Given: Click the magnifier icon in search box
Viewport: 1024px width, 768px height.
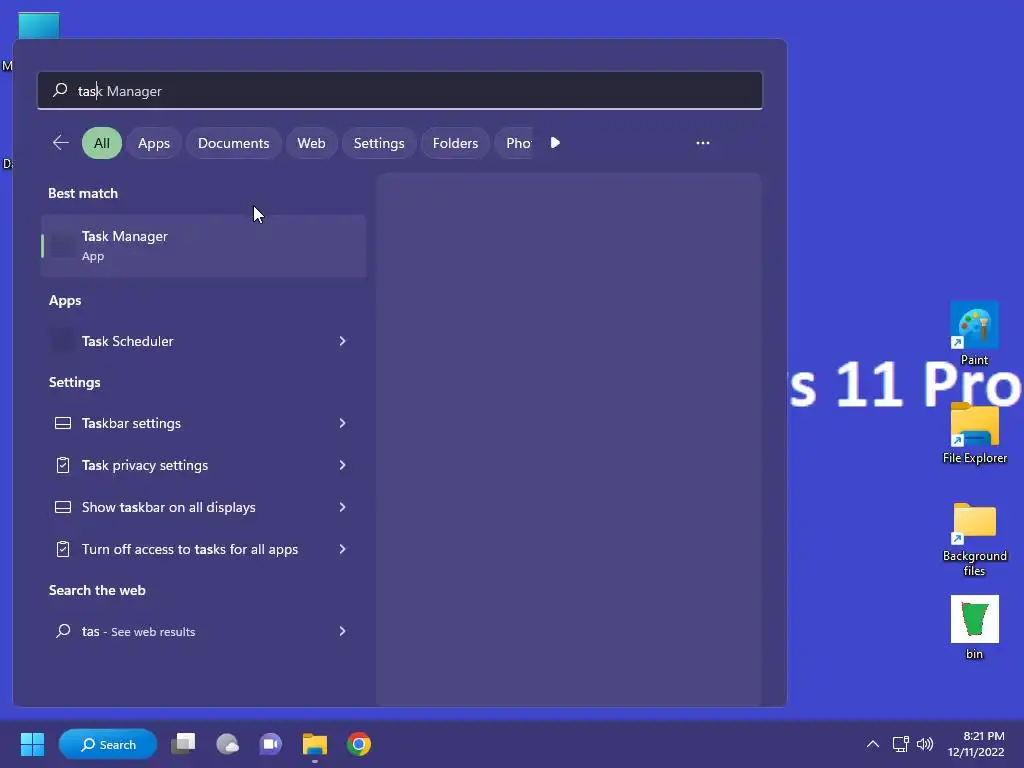Looking at the screenshot, I should (x=60, y=89).
